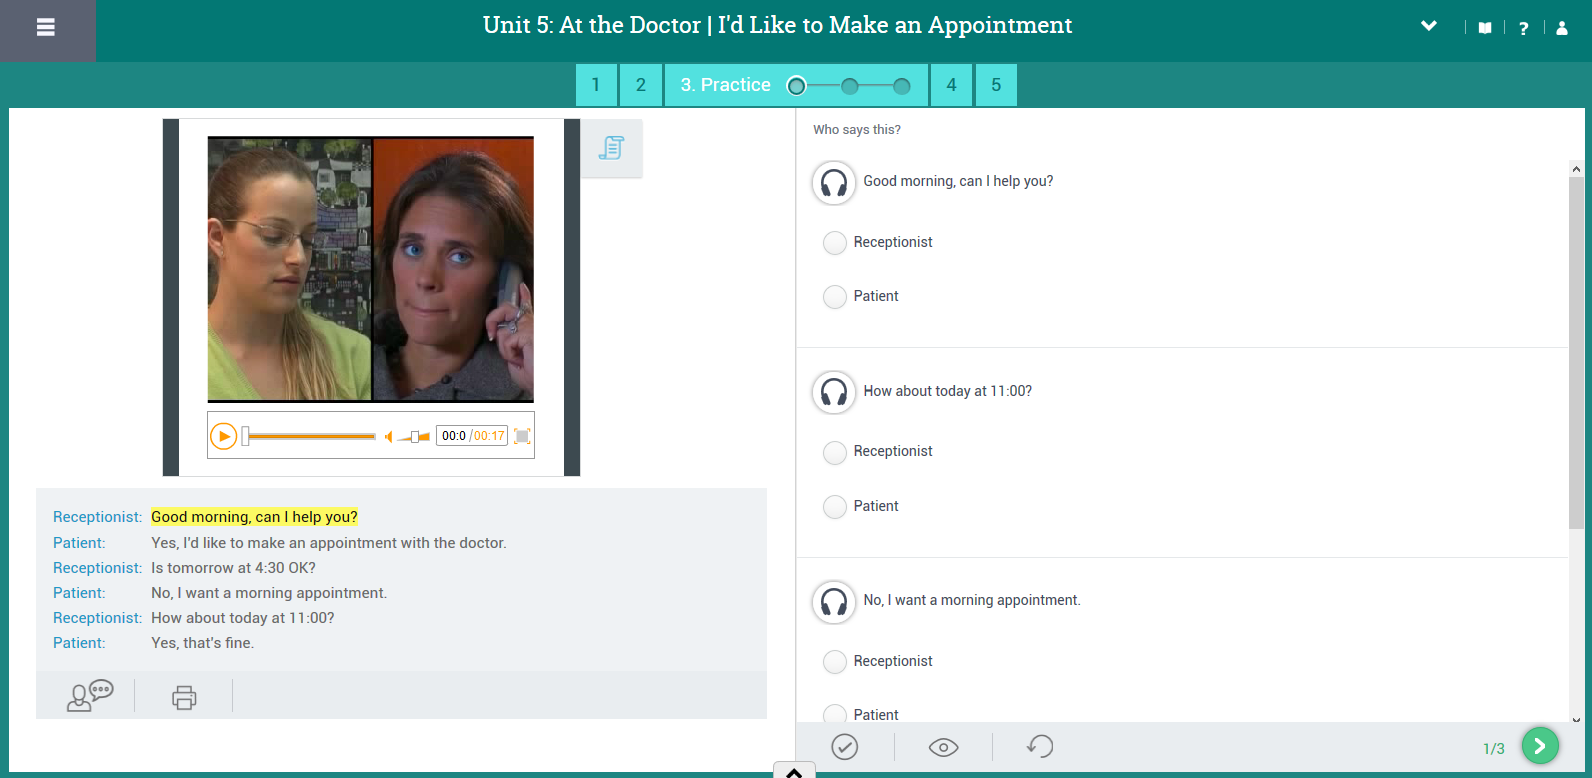Mute video using speaker icon
The image size is (1592, 778).
click(388, 436)
